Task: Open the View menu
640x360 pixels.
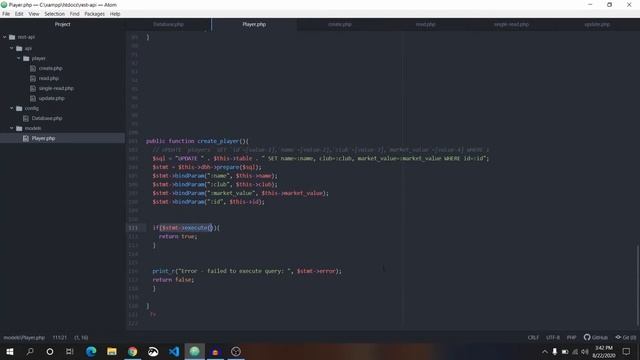Action: [x=34, y=14]
